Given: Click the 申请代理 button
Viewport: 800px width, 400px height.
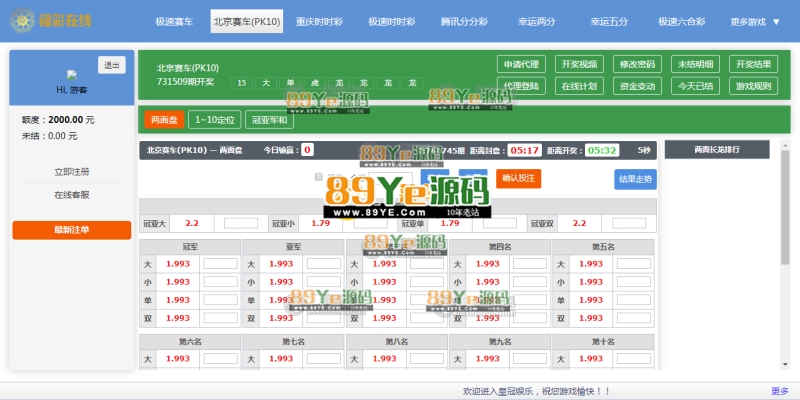Looking at the screenshot, I should point(521,64).
